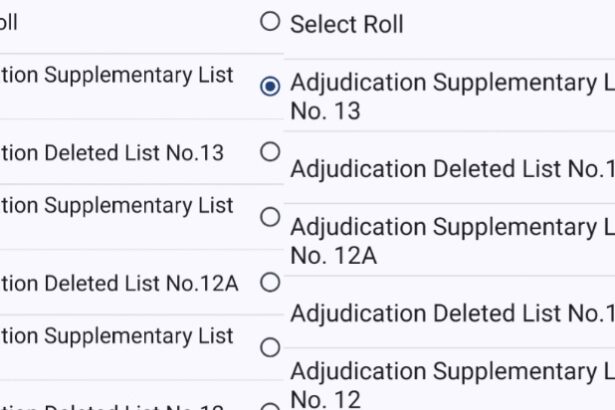Image resolution: width=615 pixels, height=410 pixels.
Task: Click left panel's "Deleted List No.13" entry
Action: (112, 153)
